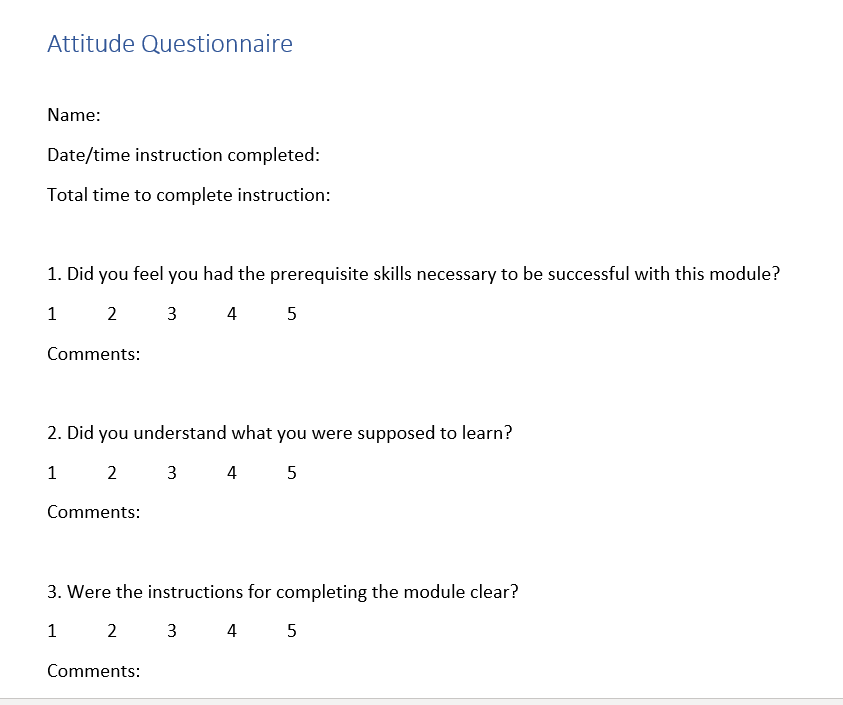The image size is (843, 705).
Task: Pick rating 5 under the supposed to learn question
Action: [x=291, y=473]
